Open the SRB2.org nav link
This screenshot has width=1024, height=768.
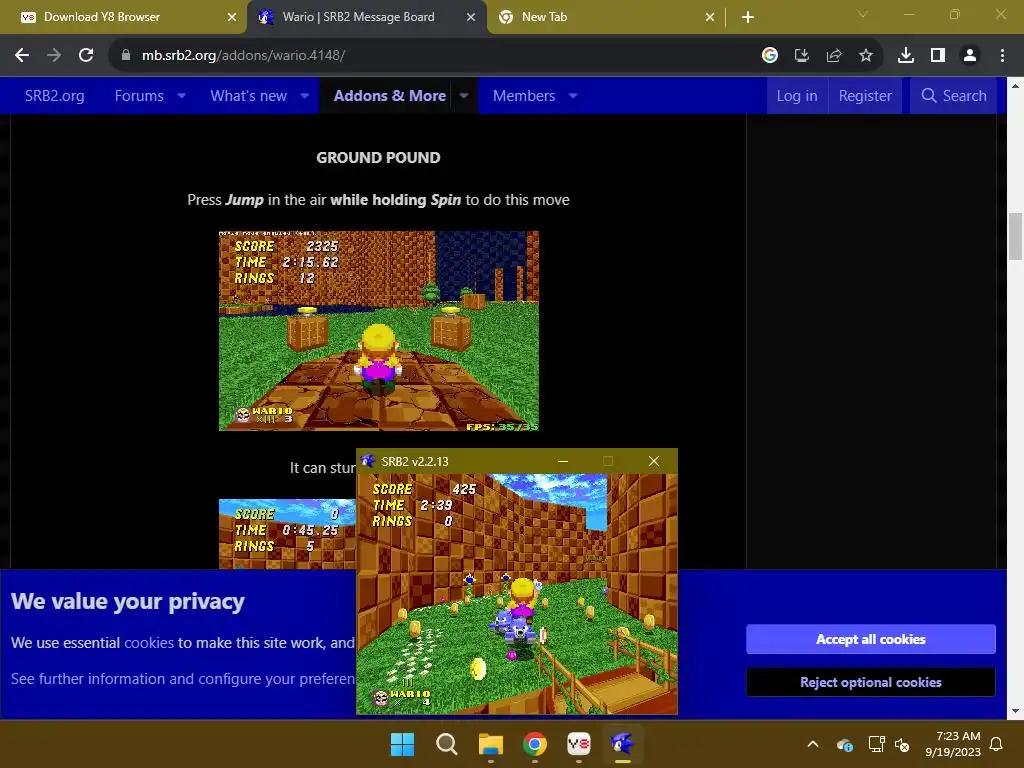[x=55, y=96]
